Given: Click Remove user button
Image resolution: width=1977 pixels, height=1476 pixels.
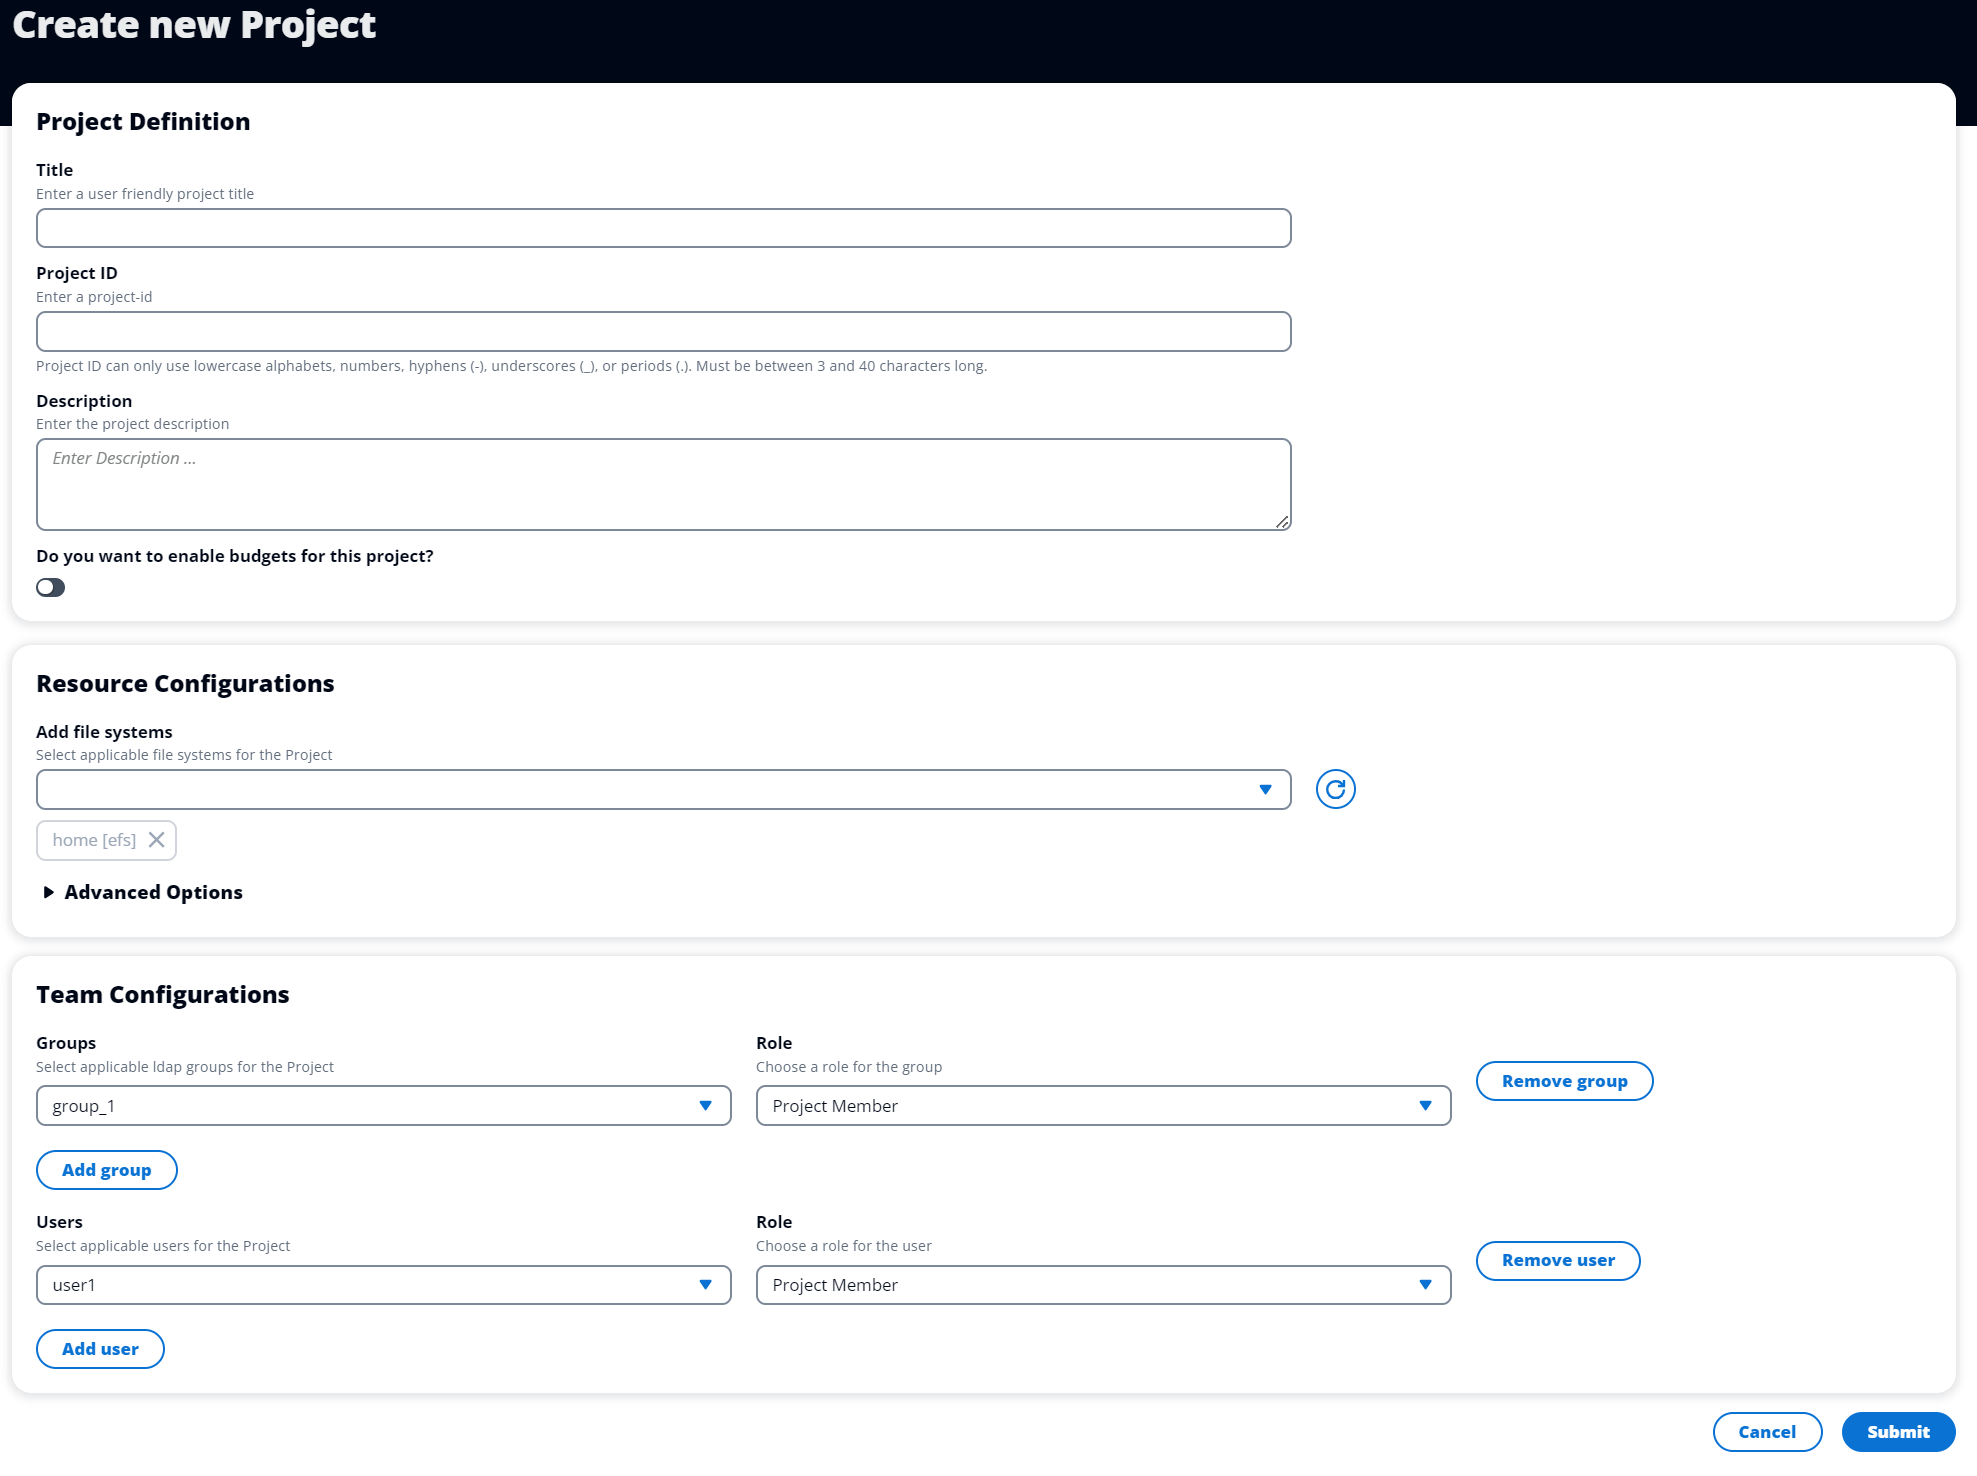Looking at the screenshot, I should coord(1558,1259).
